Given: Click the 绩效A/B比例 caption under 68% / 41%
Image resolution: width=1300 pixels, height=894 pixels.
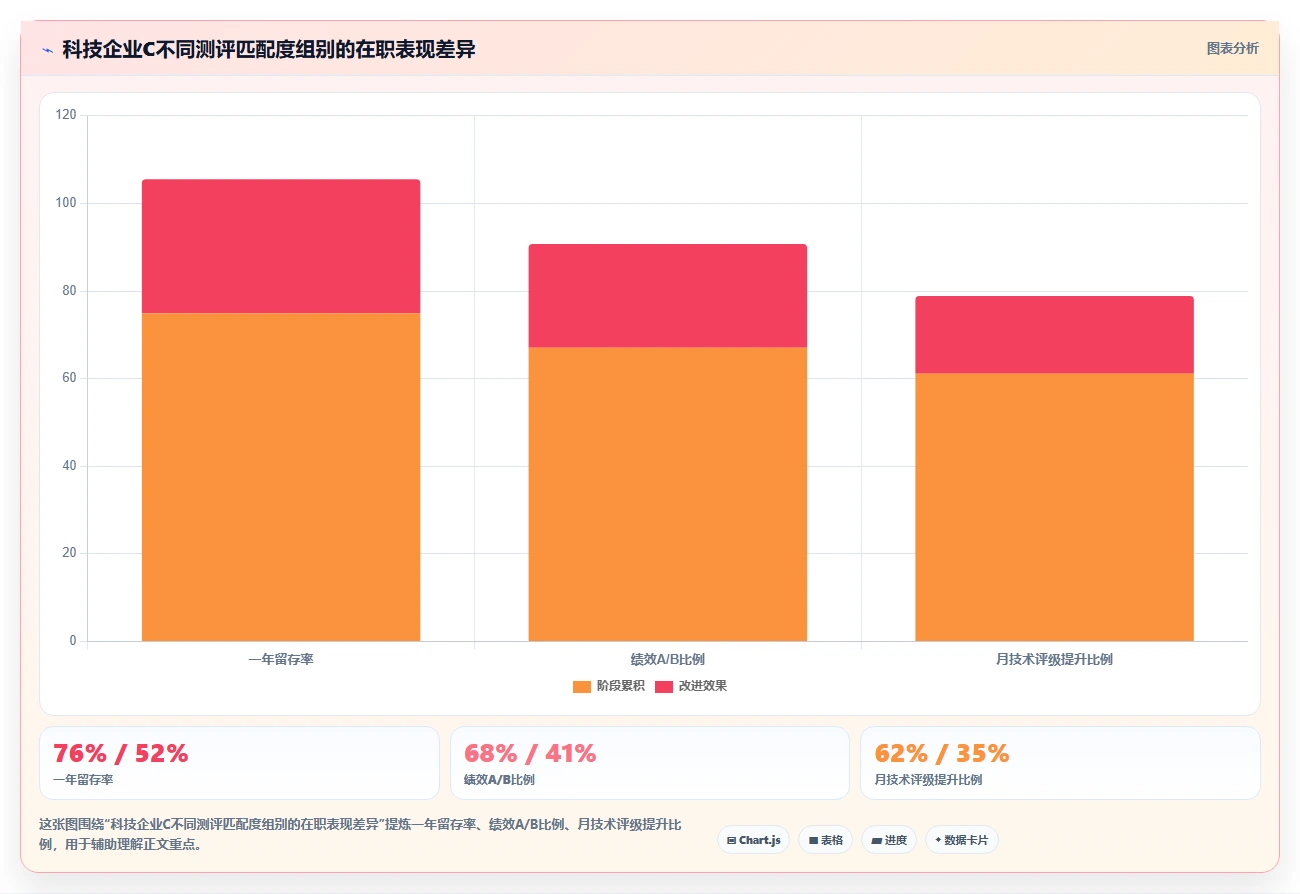Looking at the screenshot, I should pos(499,780).
